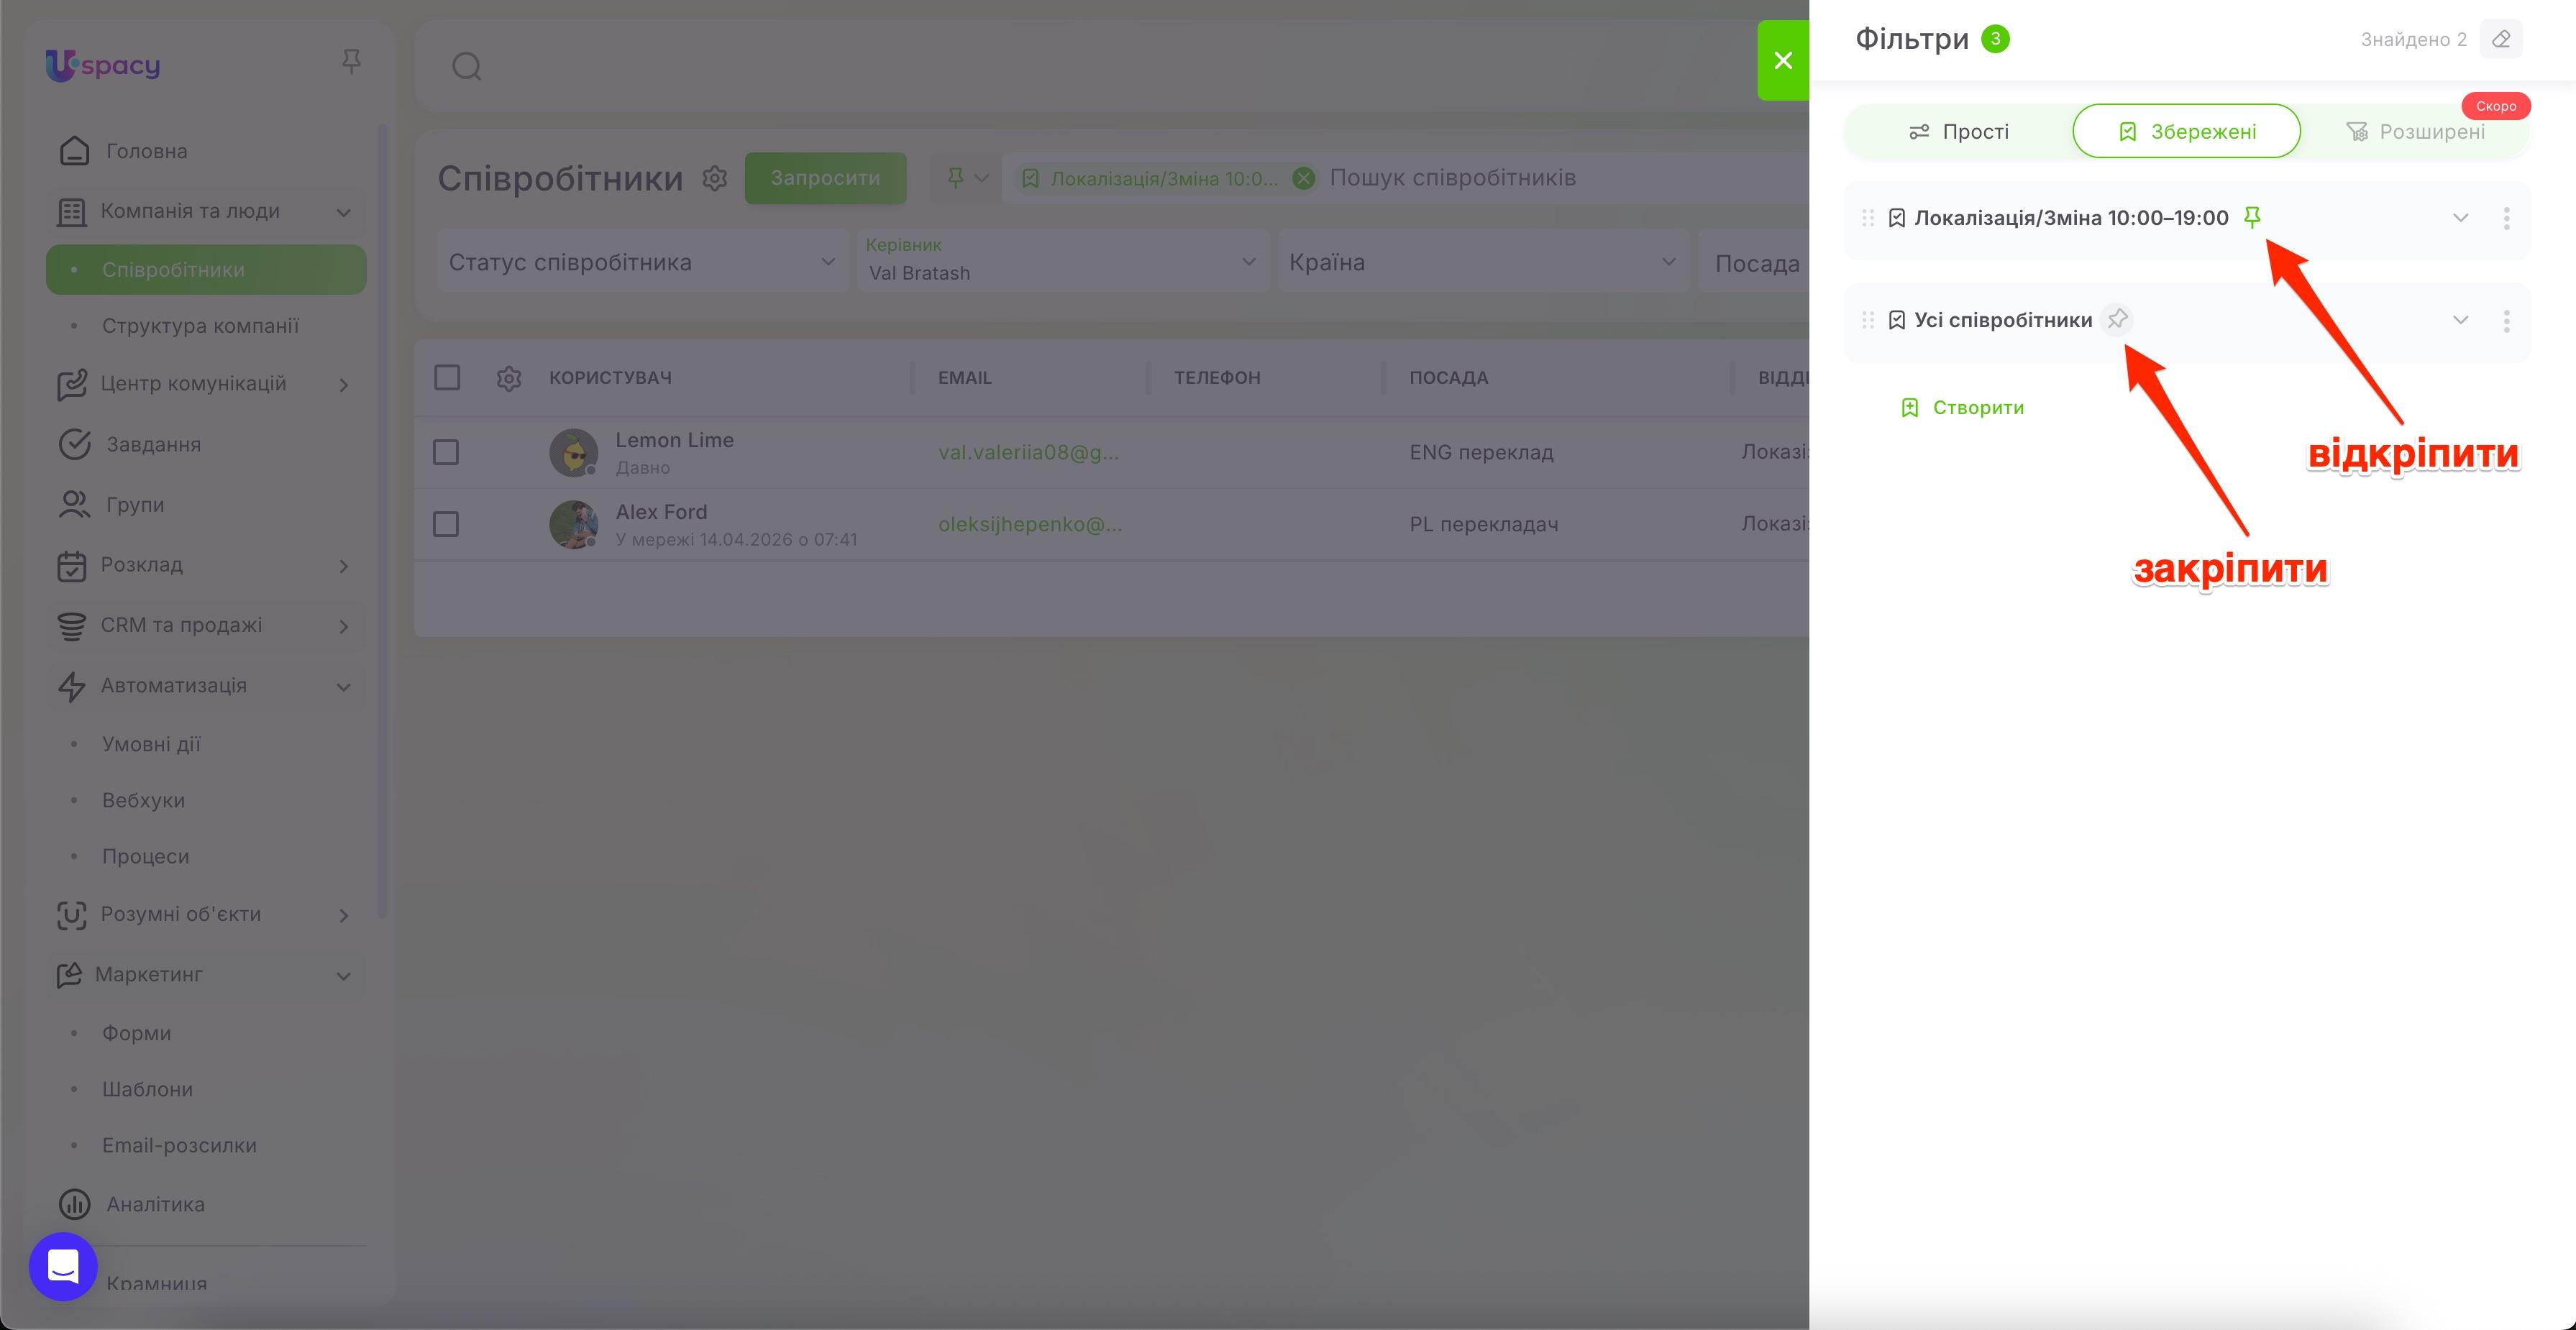Click the global search magnifier icon

[467, 67]
